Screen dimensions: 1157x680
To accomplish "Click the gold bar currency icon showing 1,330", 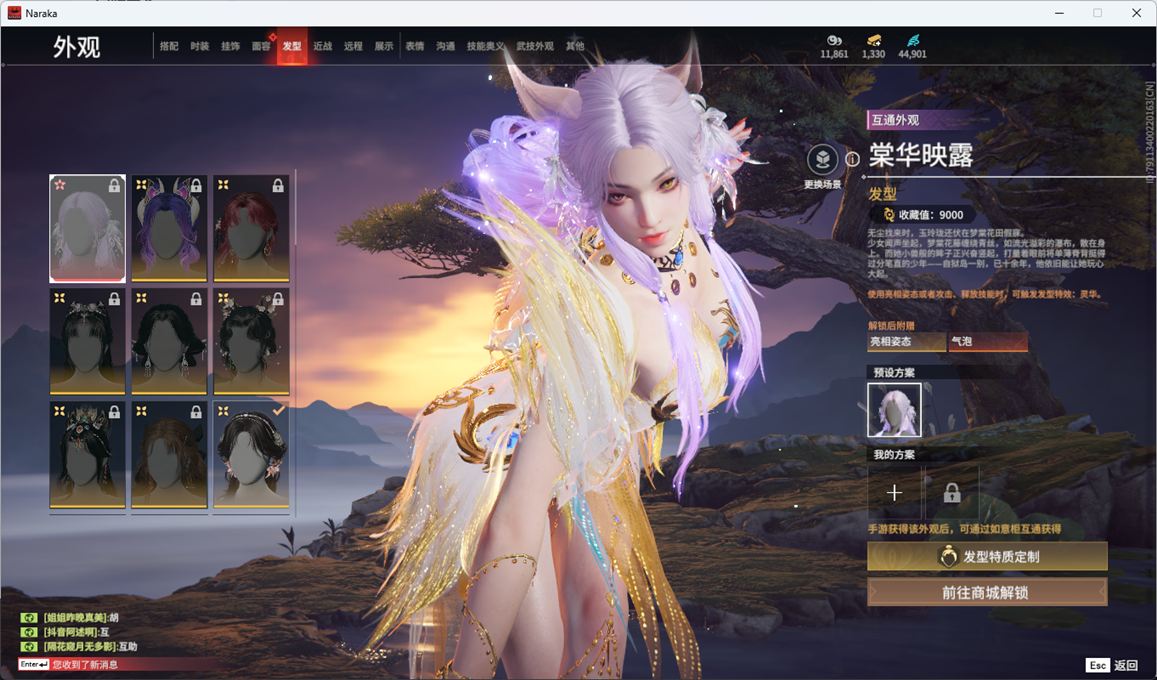I will [x=874, y=40].
